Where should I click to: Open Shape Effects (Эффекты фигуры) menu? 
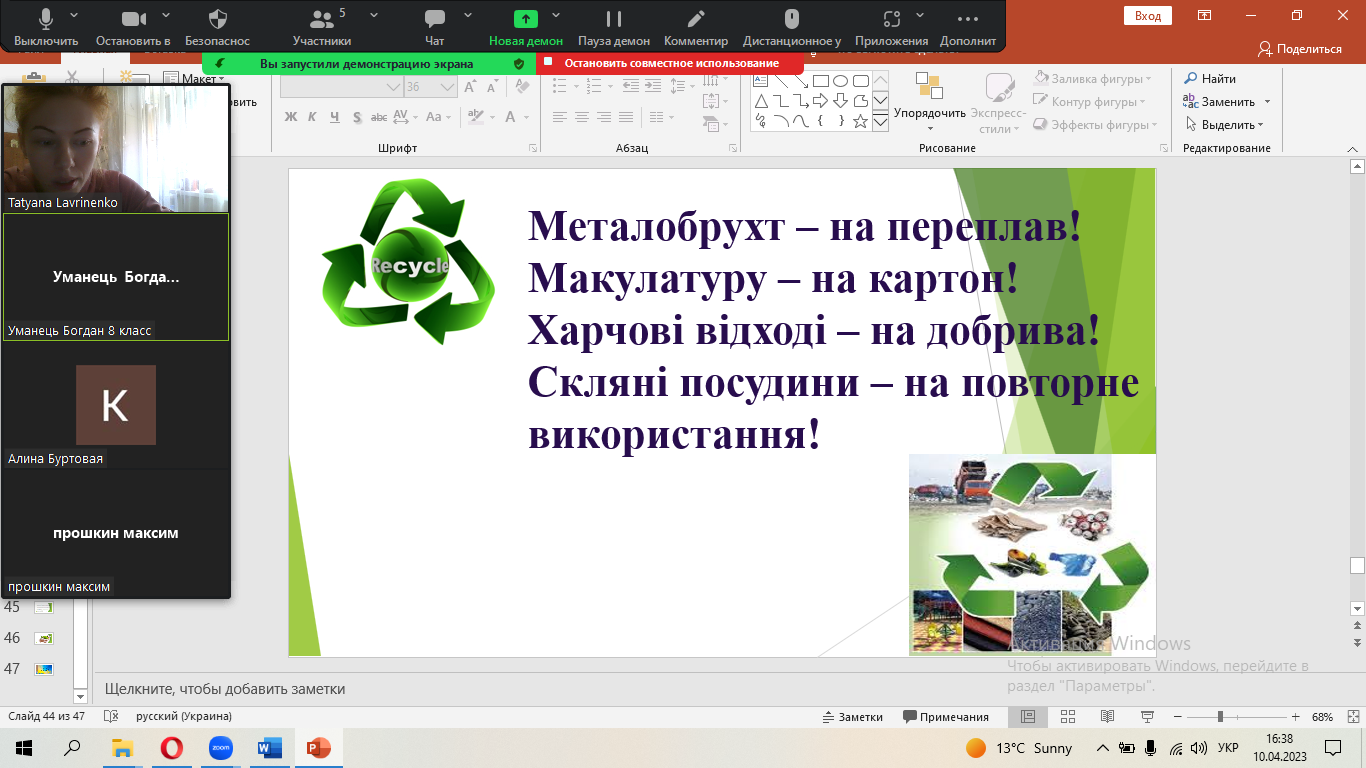(1094, 125)
